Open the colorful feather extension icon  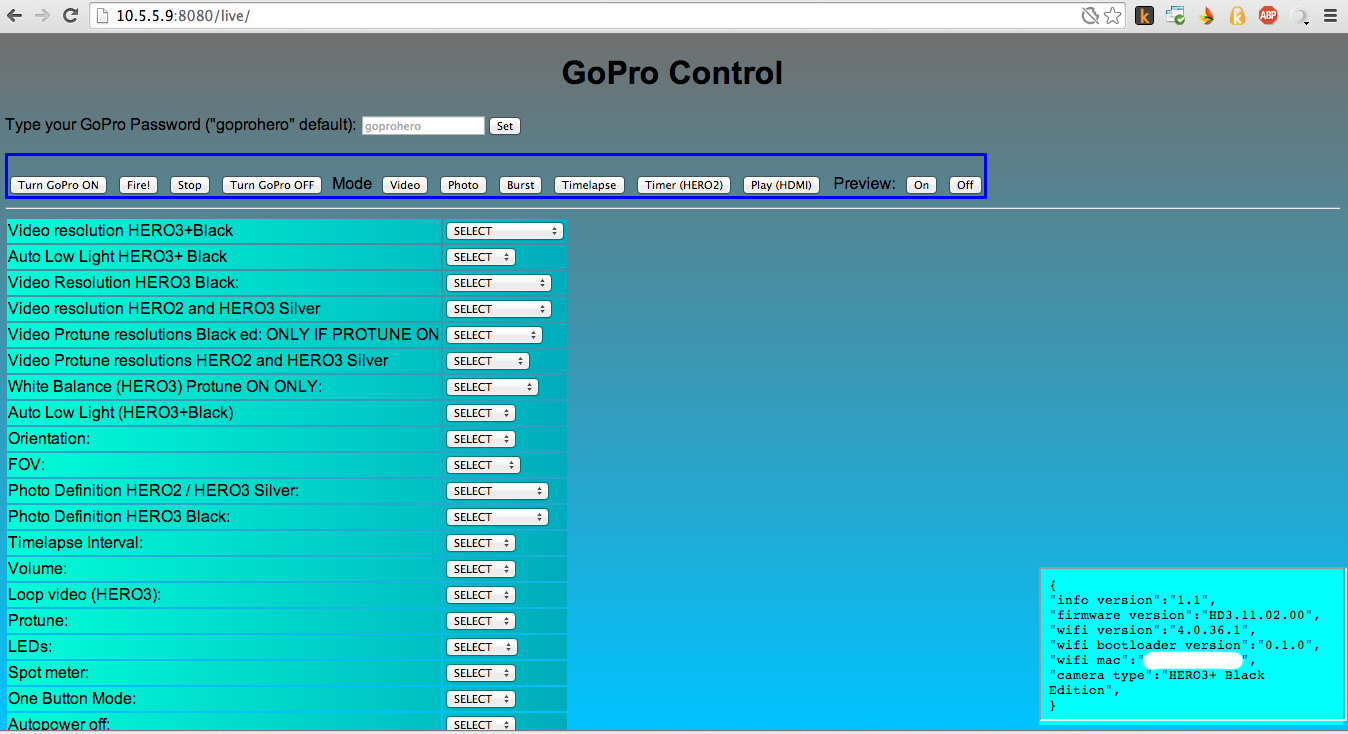coord(1207,16)
